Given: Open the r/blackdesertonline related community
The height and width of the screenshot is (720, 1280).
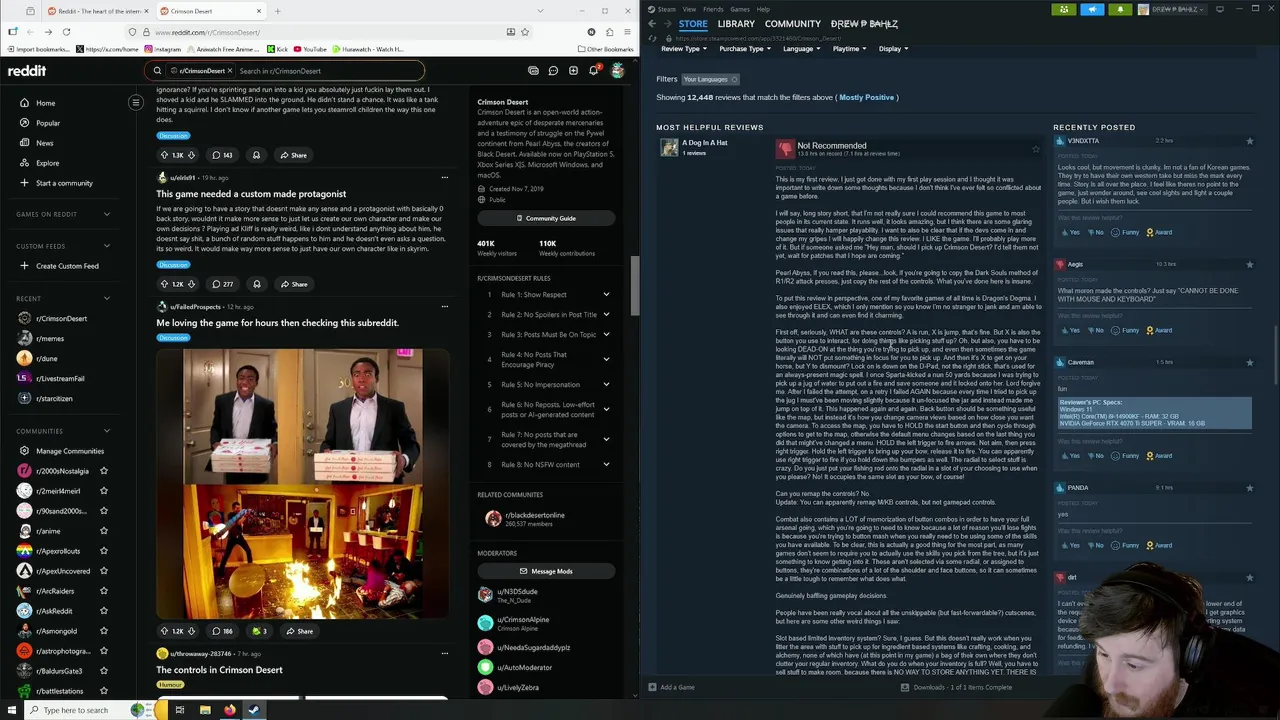Looking at the screenshot, I should tap(534, 518).
